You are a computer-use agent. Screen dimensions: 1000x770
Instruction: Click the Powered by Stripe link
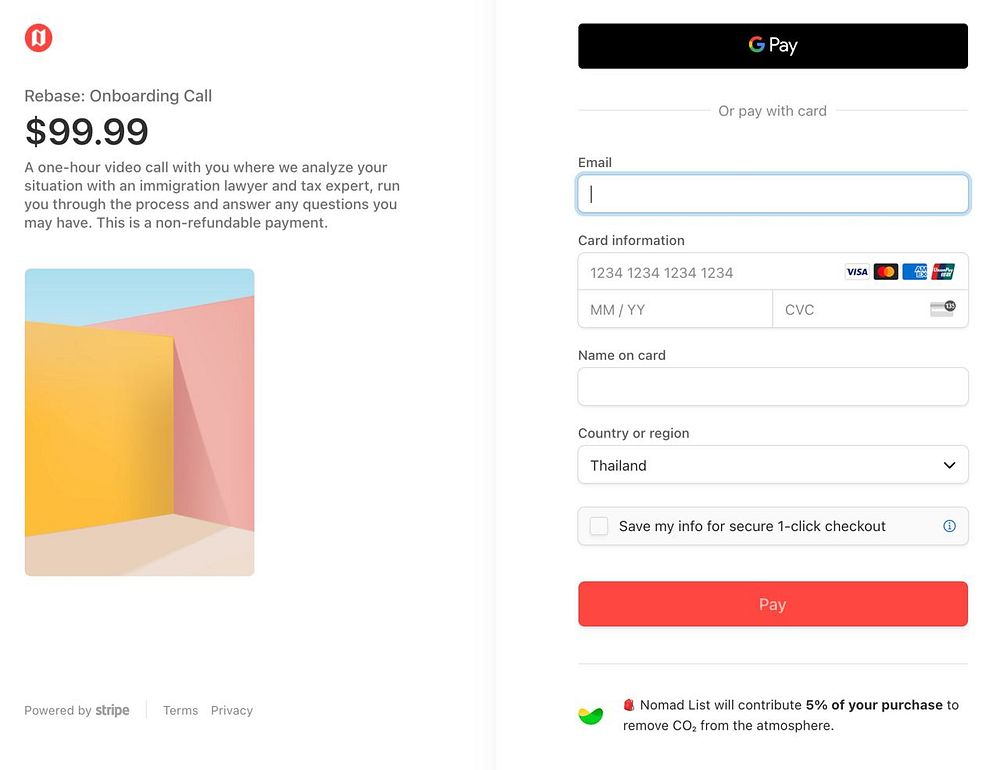tap(77, 711)
